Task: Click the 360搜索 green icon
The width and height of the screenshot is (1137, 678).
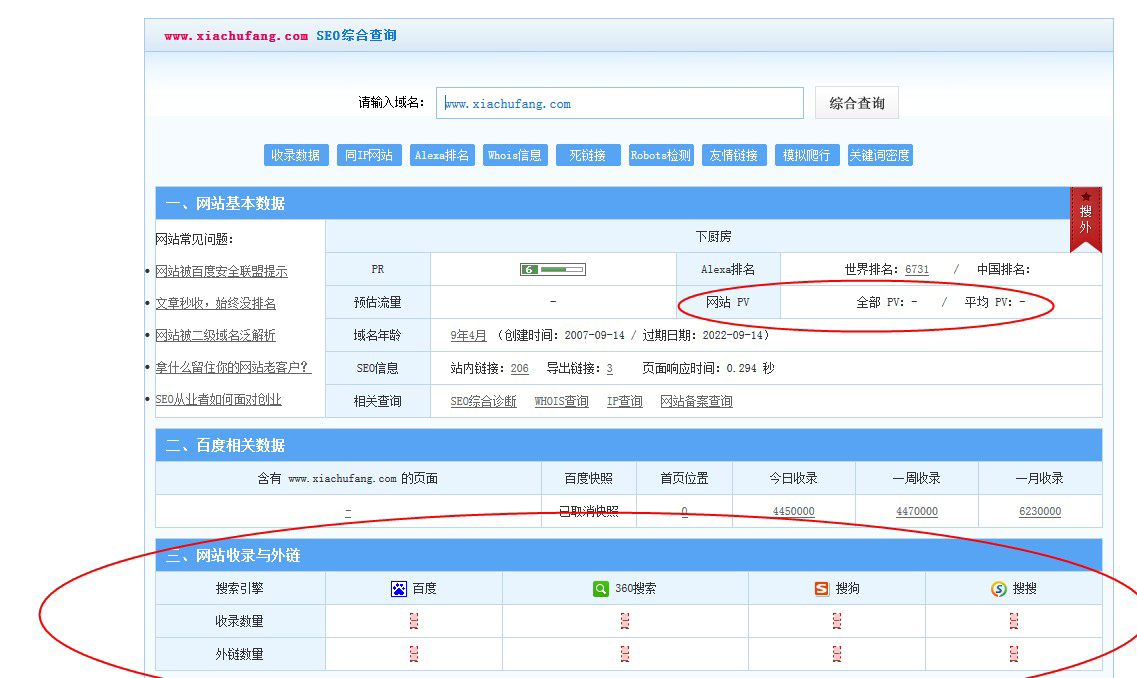Action: tap(600, 589)
